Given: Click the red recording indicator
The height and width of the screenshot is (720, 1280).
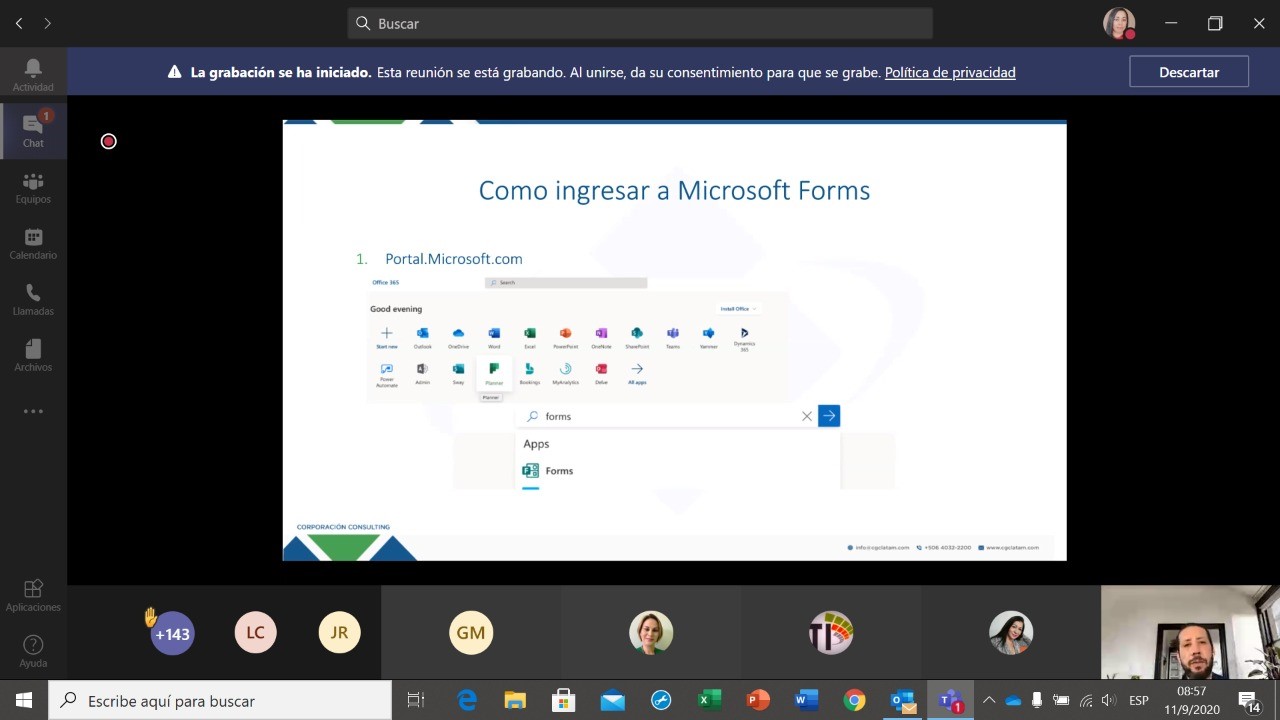Looking at the screenshot, I should tap(109, 141).
